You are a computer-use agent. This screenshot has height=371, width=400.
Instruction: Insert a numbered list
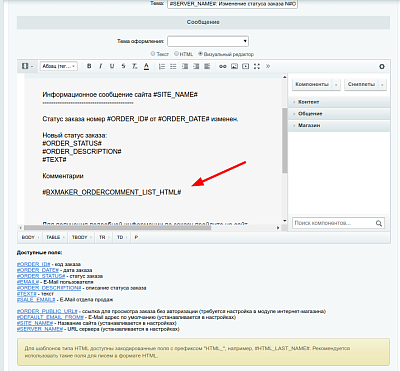[162, 66]
